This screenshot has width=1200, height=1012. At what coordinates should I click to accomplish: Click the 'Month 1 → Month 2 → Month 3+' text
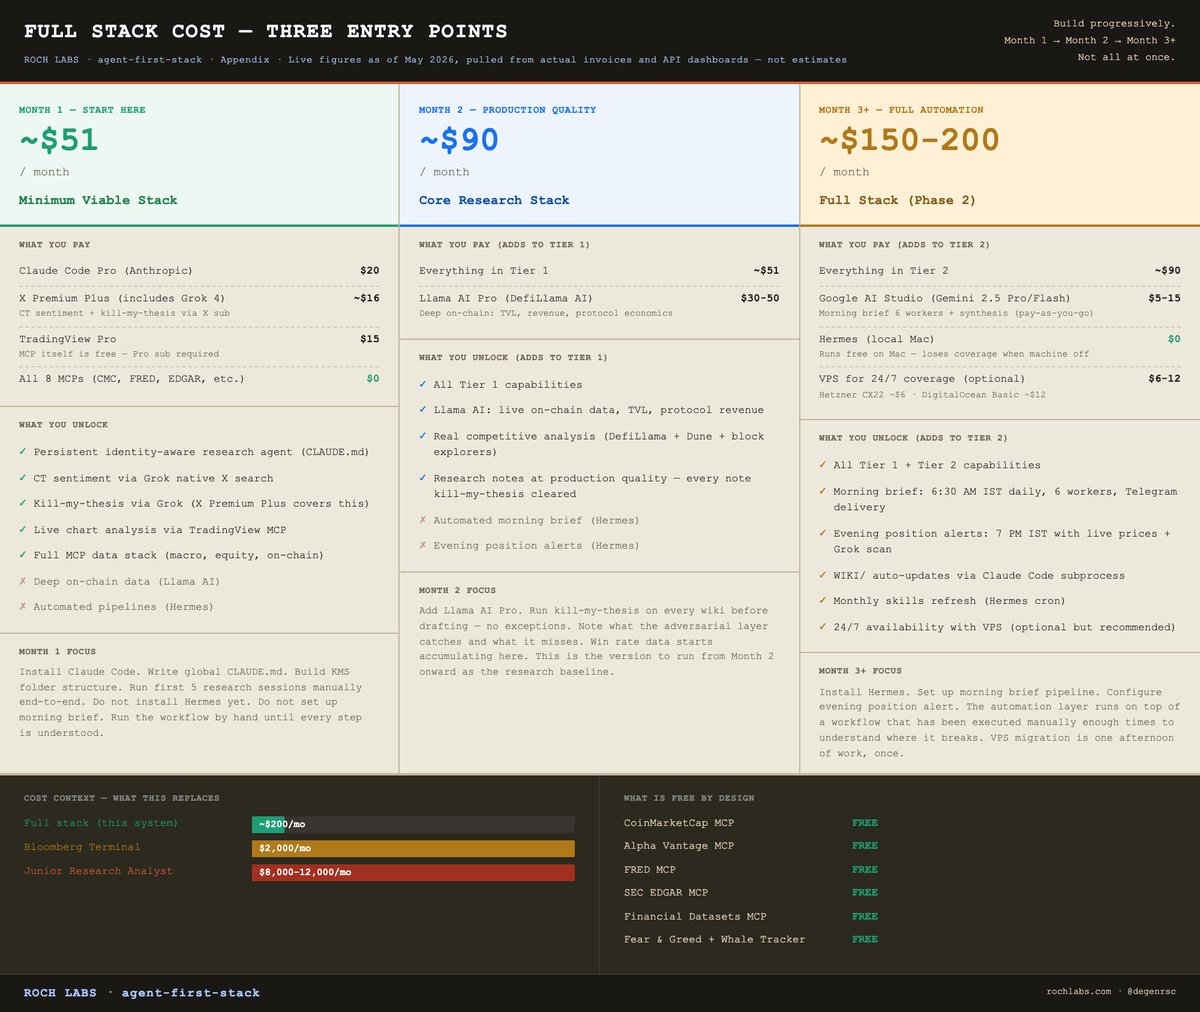point(1090,40)
